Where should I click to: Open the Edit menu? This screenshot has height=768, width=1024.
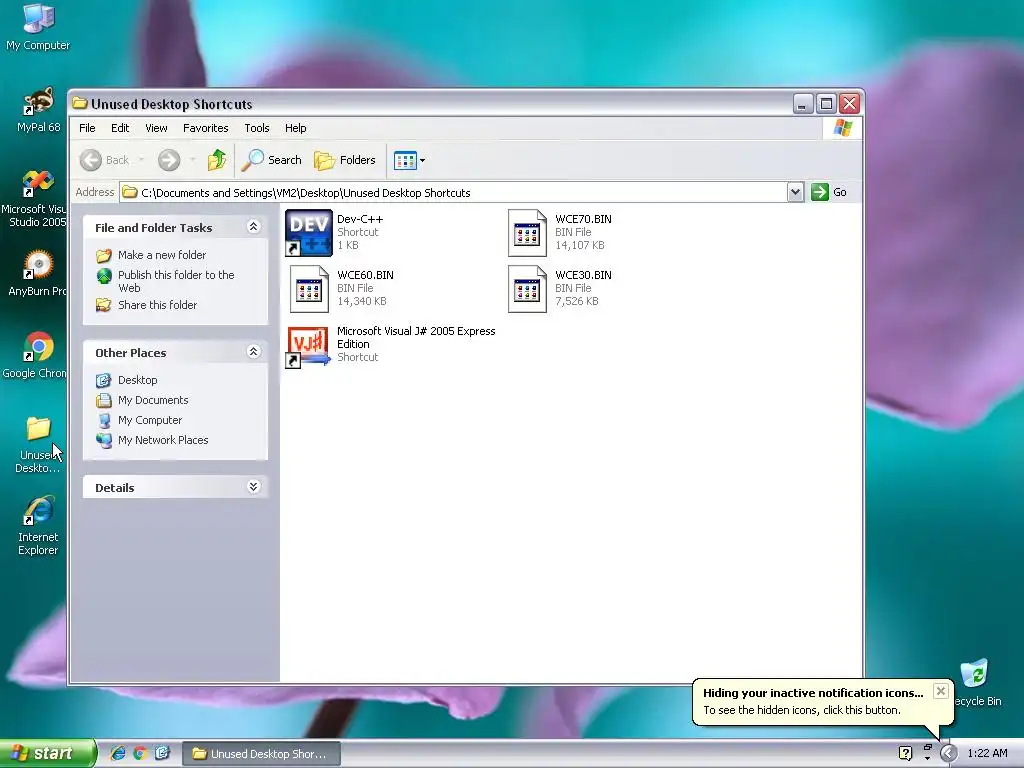click(x=120, y=128)
